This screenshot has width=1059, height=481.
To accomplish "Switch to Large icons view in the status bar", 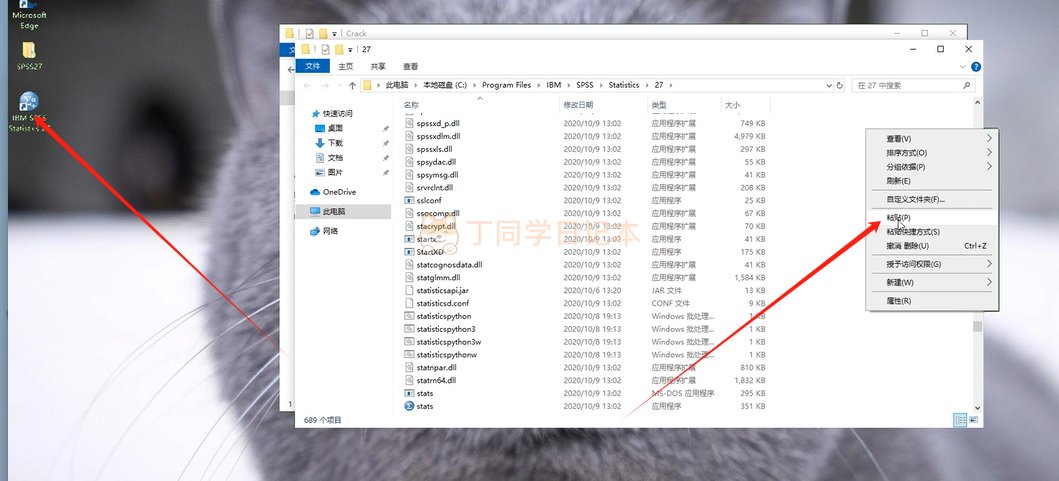I will click(x=973, y=420).
